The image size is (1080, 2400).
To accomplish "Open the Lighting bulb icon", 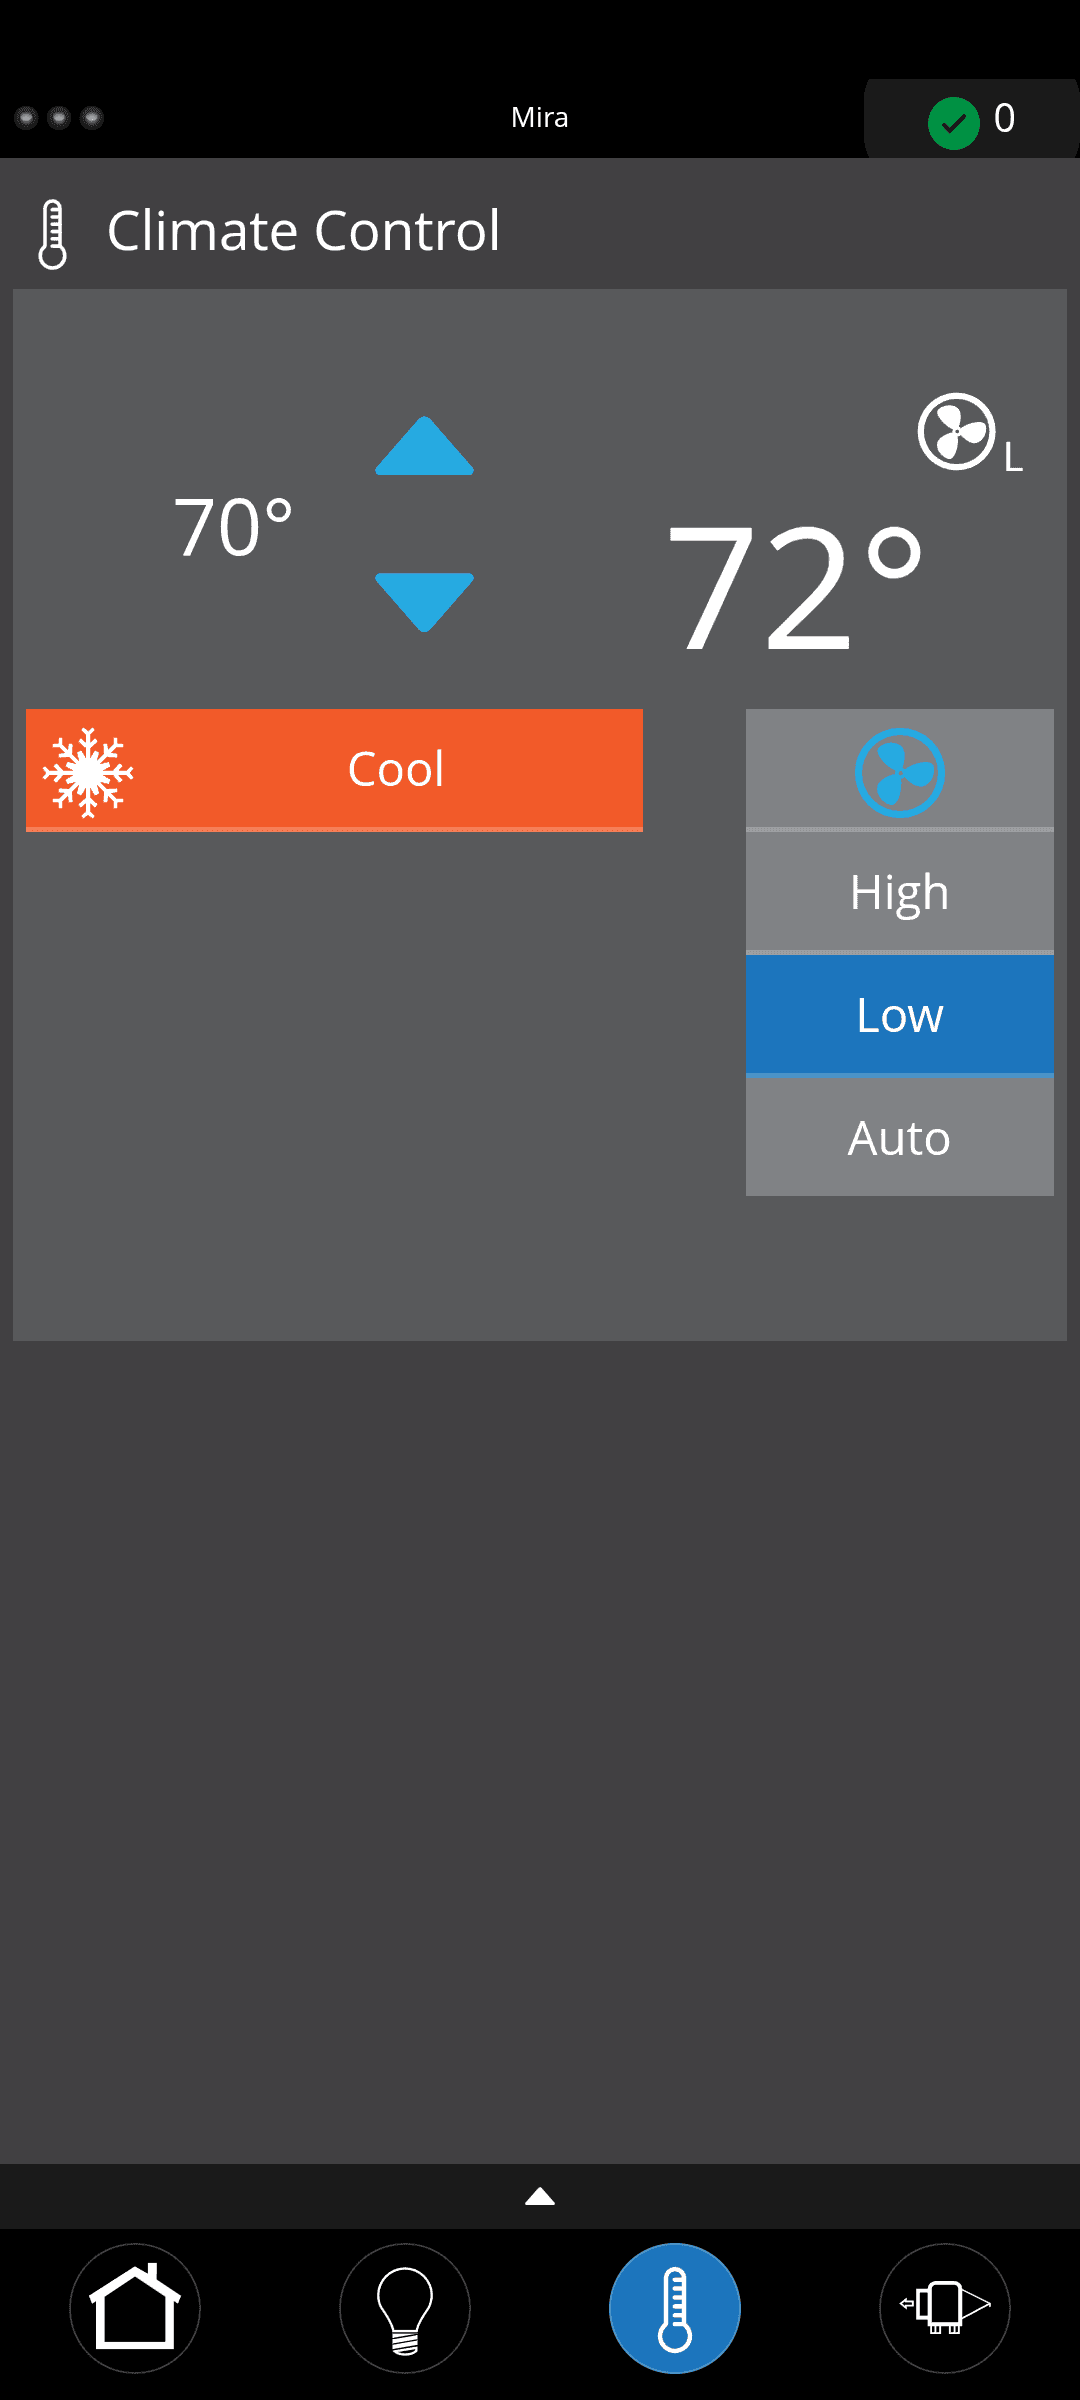I will (x=405, y=2308).
